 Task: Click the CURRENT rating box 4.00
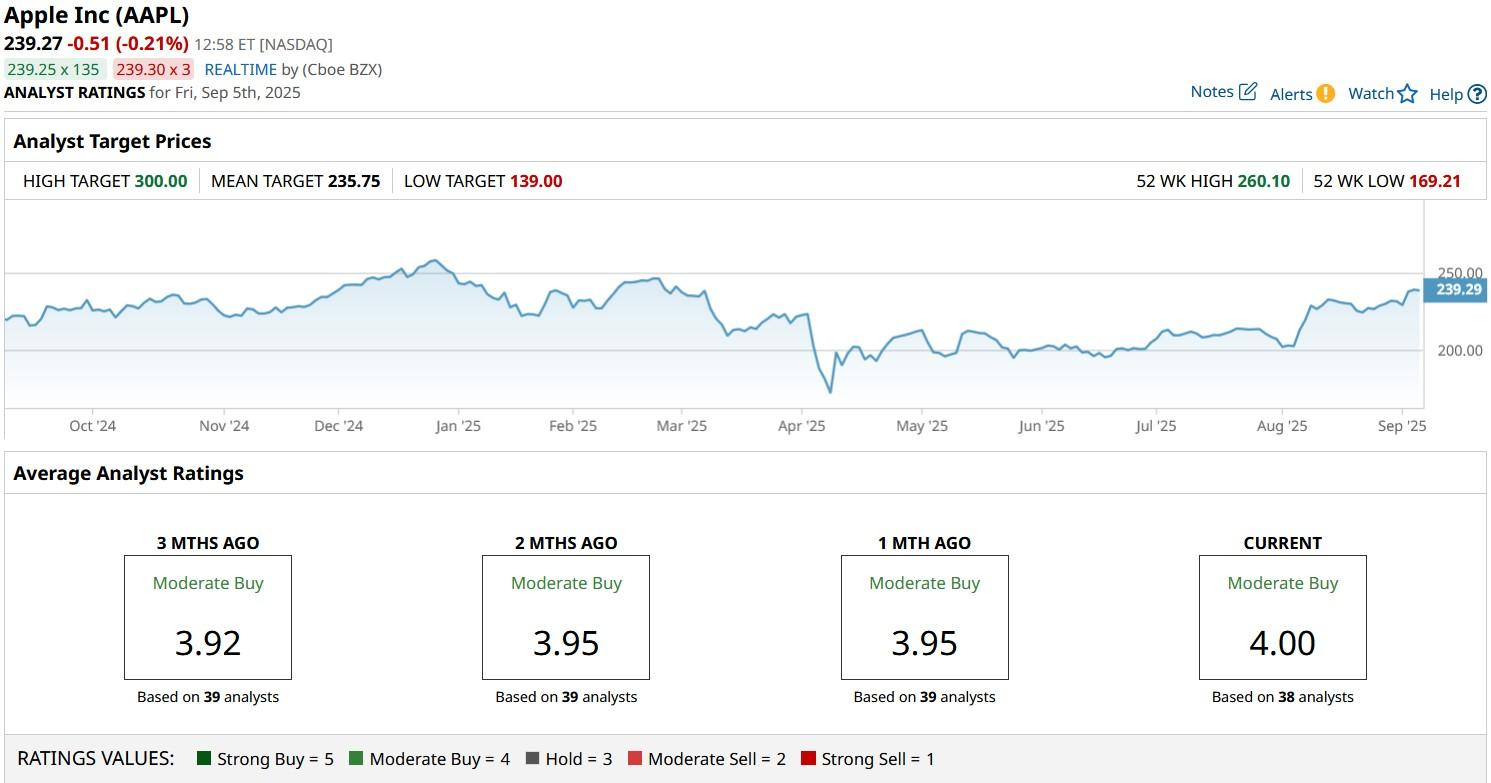click(1283, 618)
